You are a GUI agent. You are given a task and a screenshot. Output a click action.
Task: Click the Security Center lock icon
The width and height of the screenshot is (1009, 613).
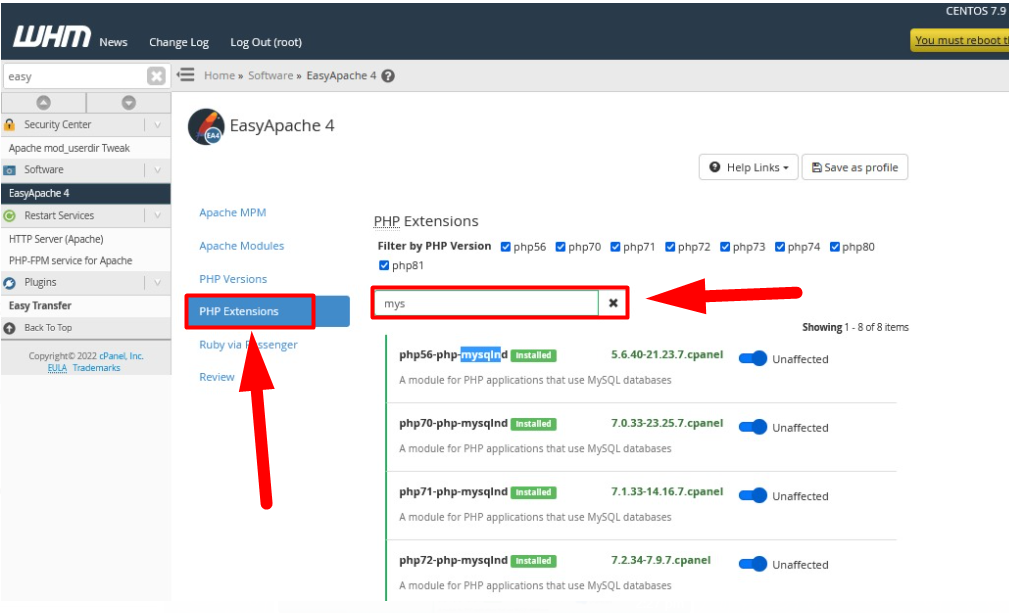tap(10, 124)
